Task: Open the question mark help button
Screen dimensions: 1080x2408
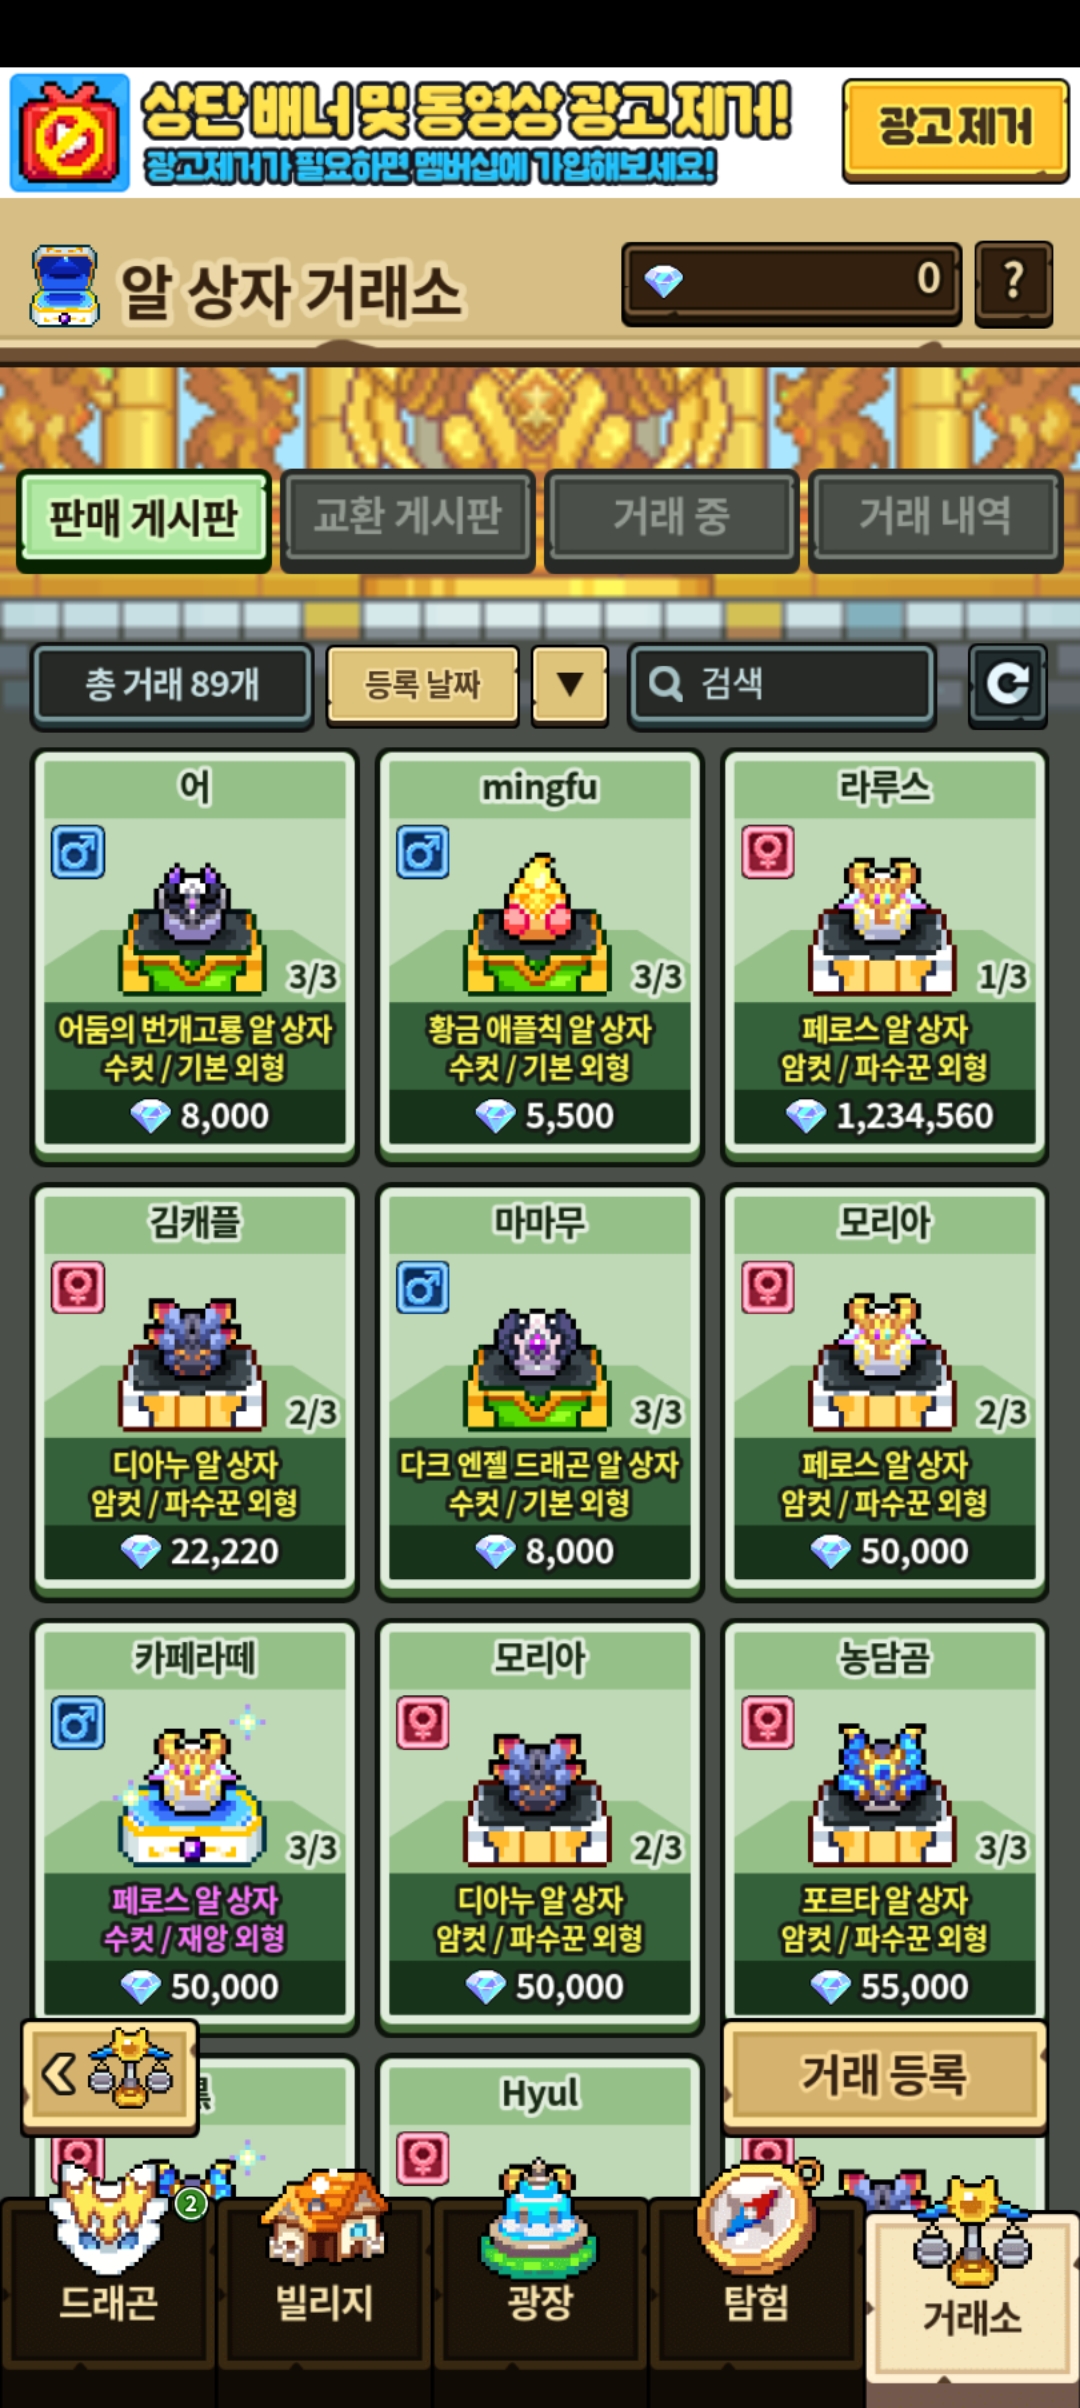Action: point(1013,283)
